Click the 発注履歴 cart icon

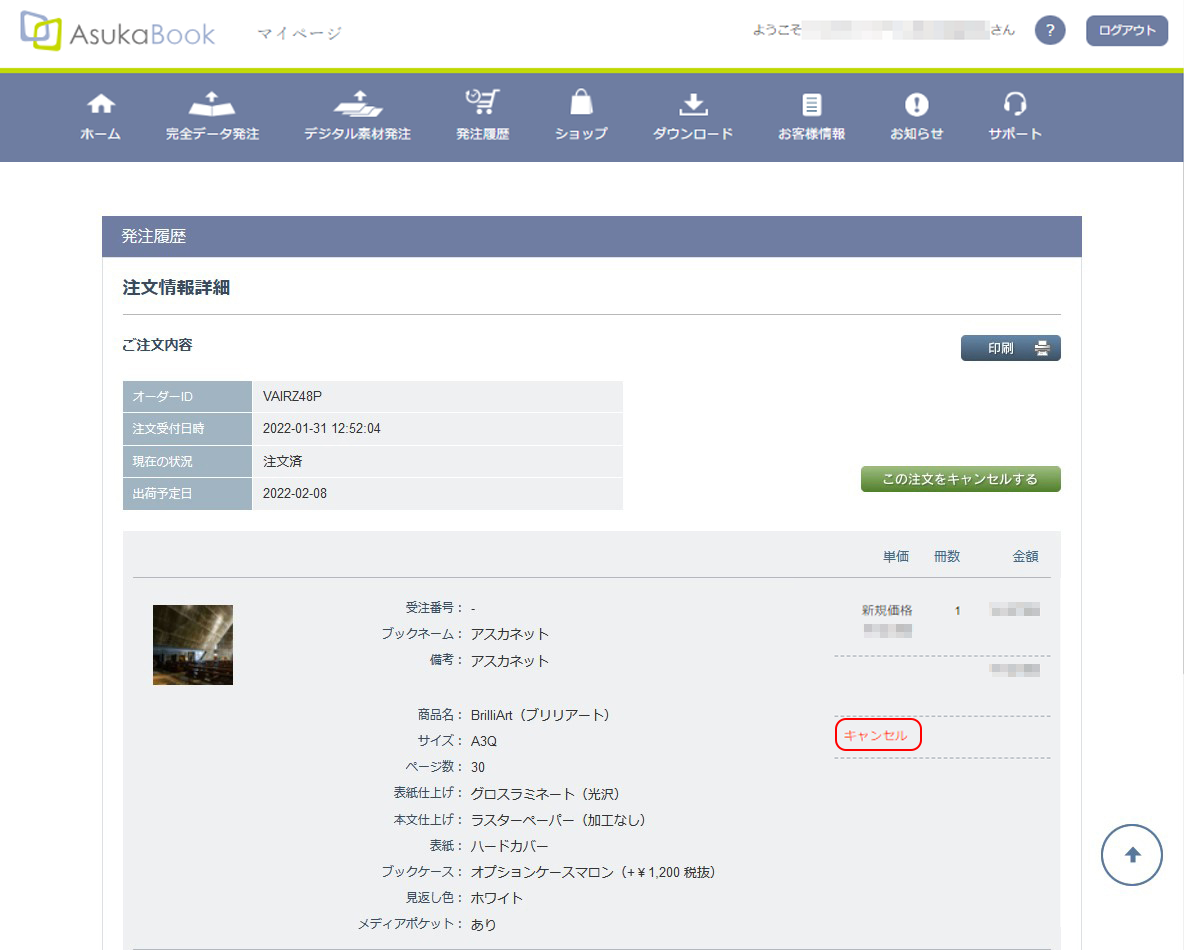point(482,103)
